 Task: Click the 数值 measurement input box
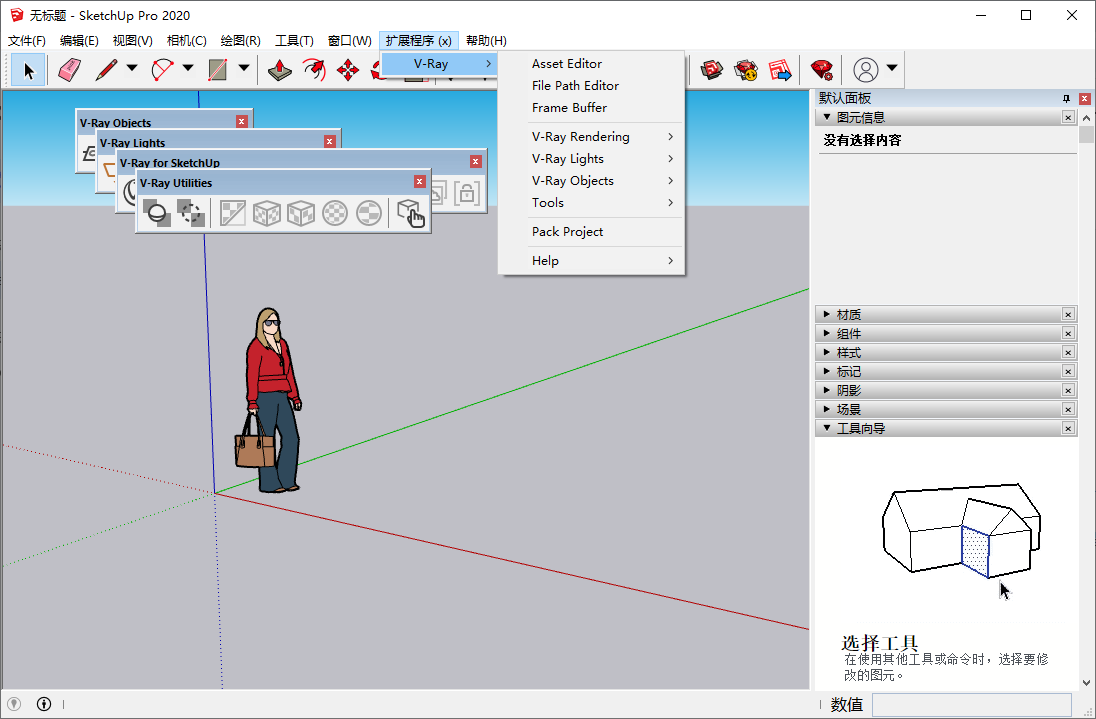968,704
